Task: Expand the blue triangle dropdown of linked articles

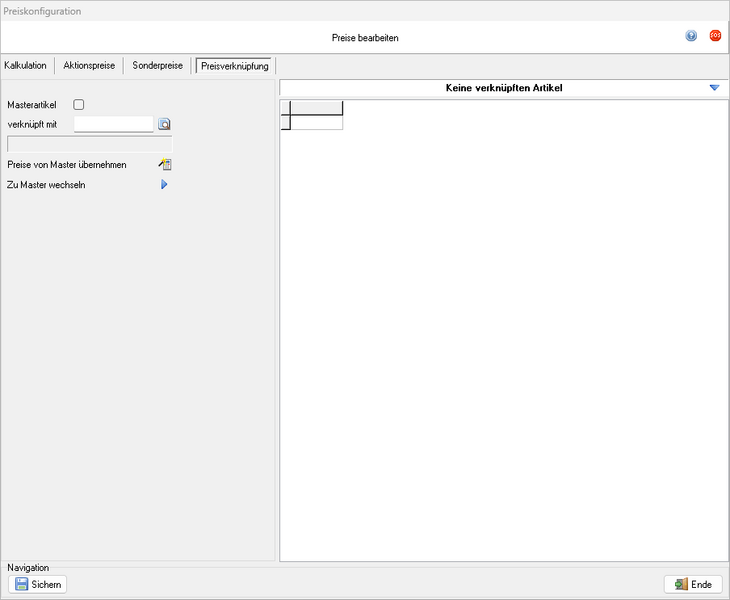Action: (x=714, y=88)
